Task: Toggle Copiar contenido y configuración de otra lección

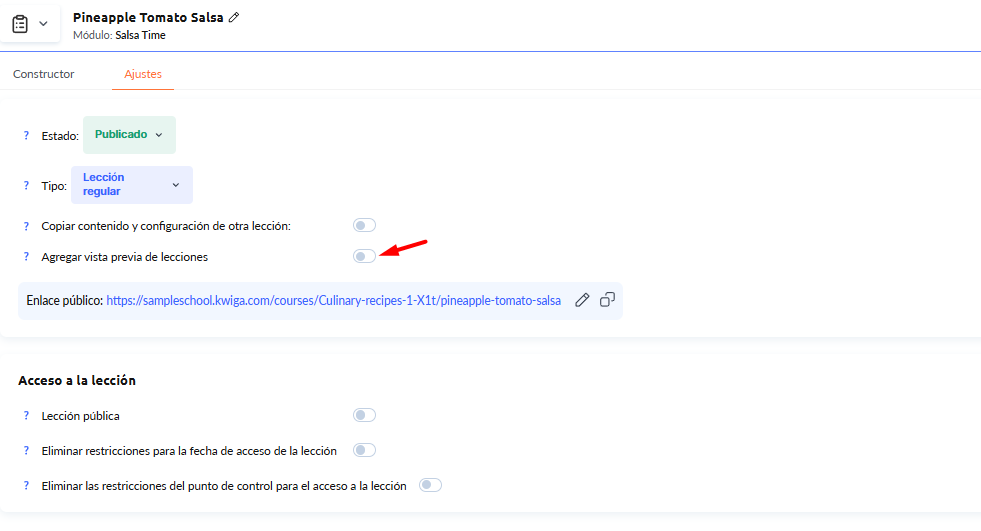Action: point(364,225)
